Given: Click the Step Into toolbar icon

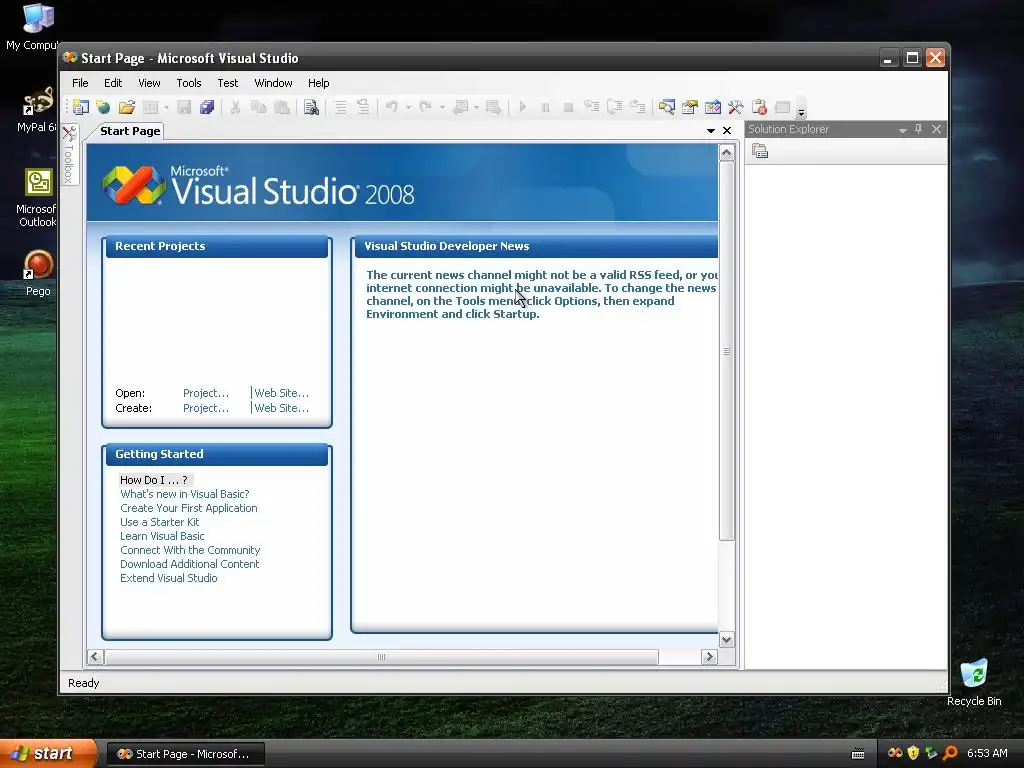Looking at the screenshot, I should point(591,107).
